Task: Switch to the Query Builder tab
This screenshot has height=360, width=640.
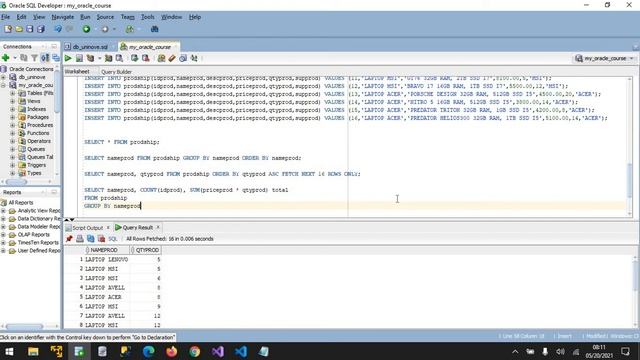Action: click(x=116, y=72)
